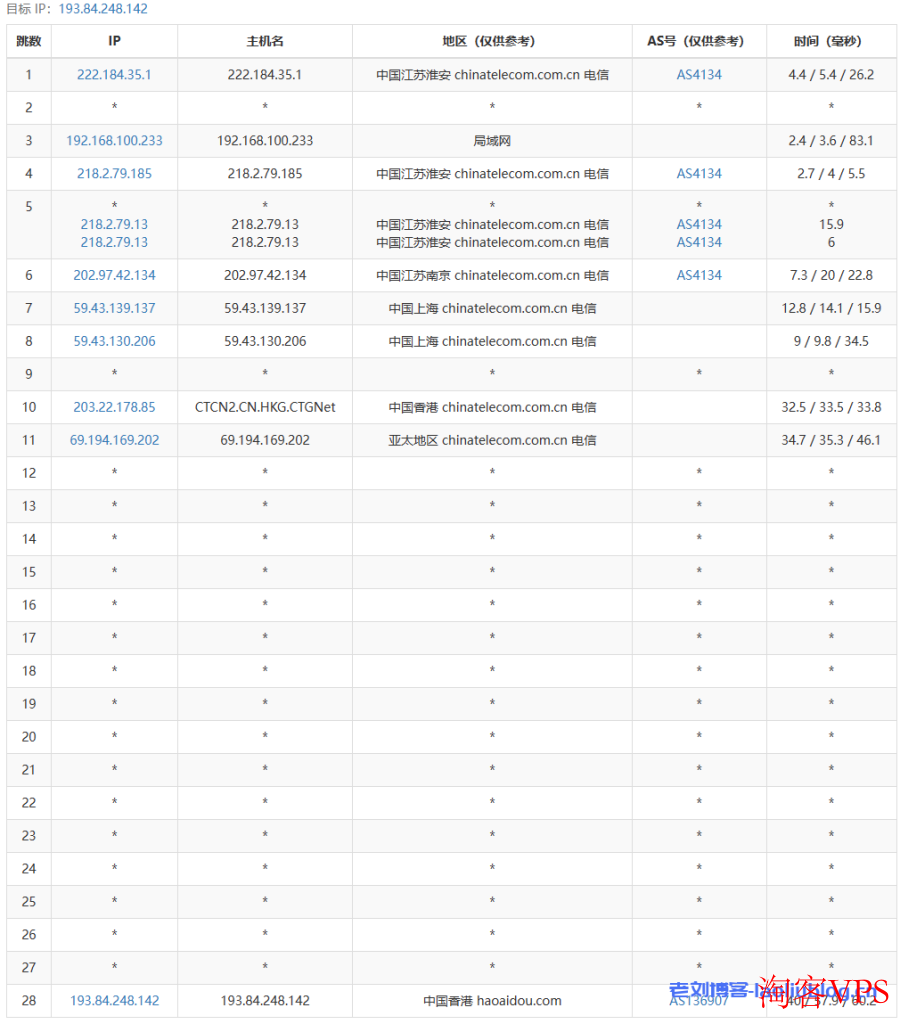Select the 中国江苏淮安 region cell in hop 4
The height and width of the screenshot is (1024, 900).
click(492, 173)
